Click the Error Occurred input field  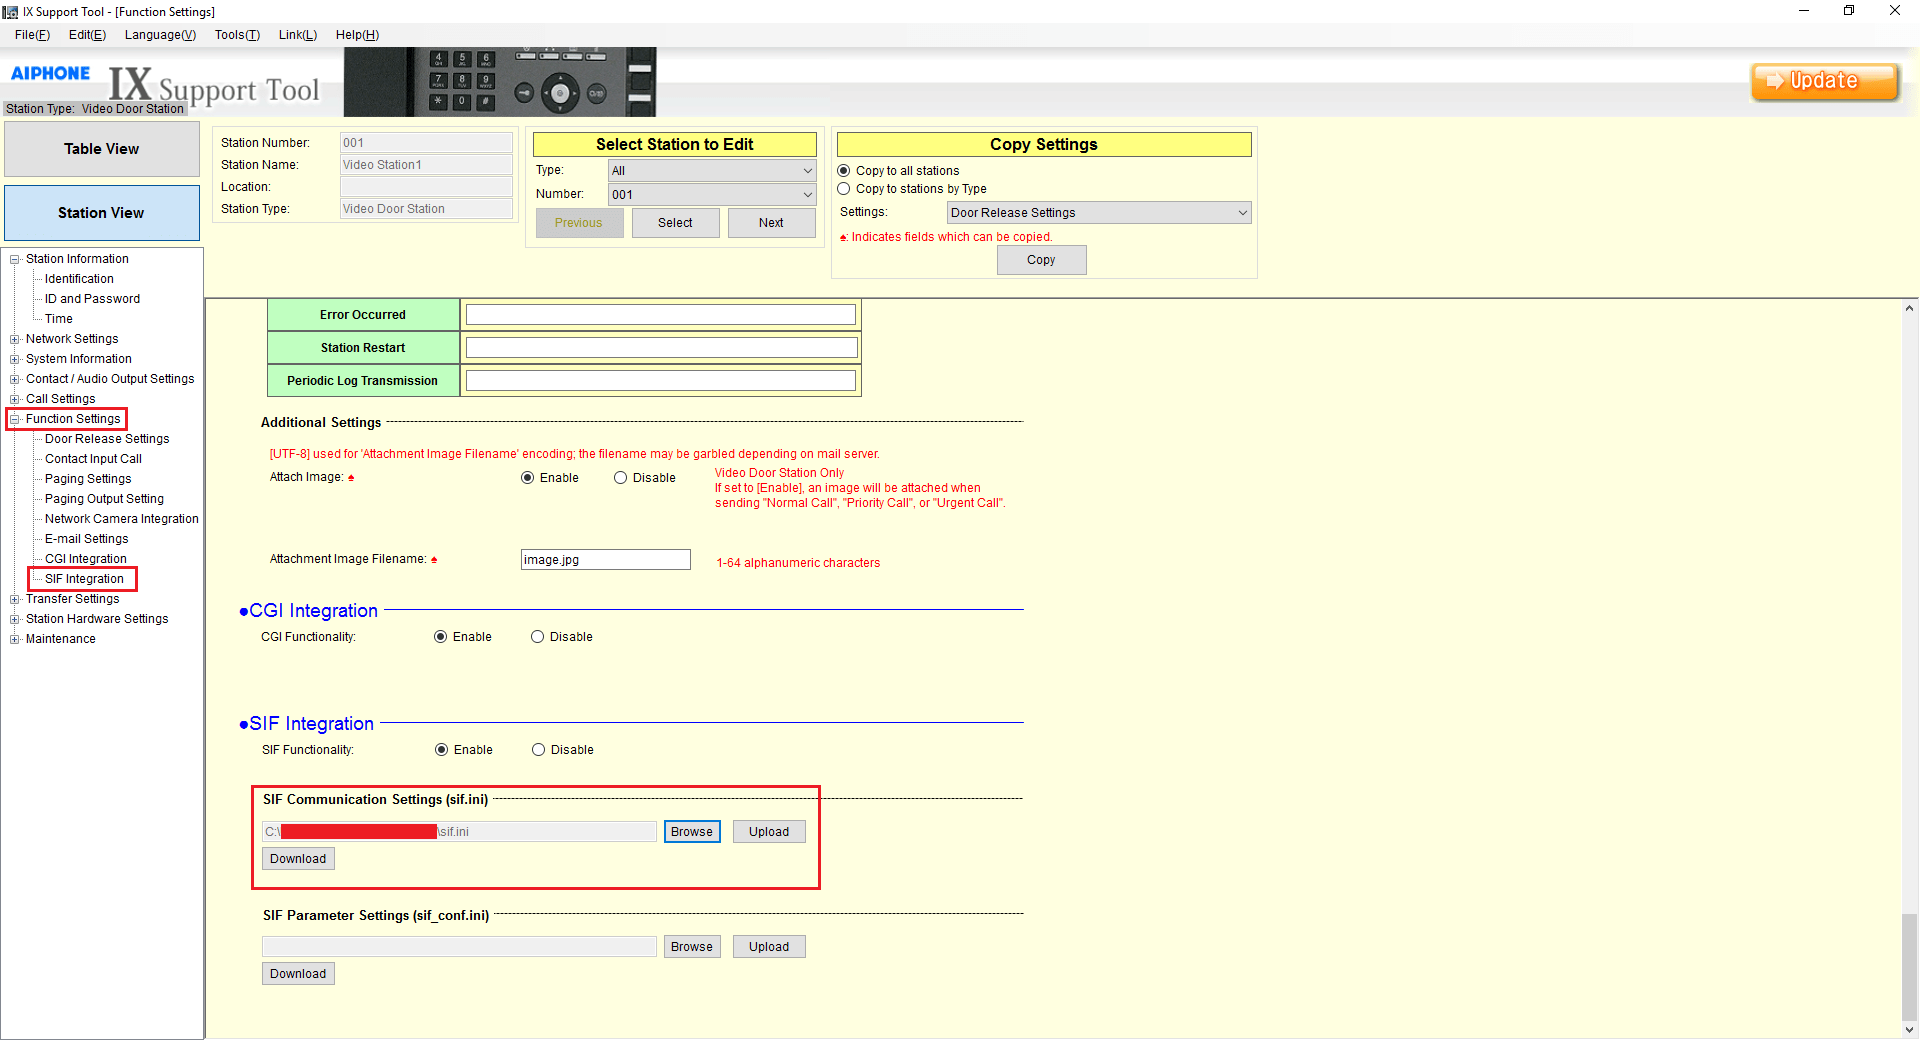pos(661,315)
